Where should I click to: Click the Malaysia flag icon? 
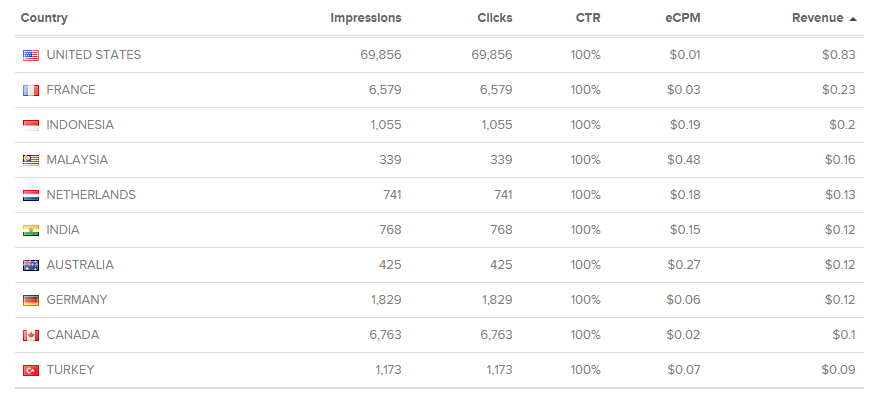coord(31,160)
